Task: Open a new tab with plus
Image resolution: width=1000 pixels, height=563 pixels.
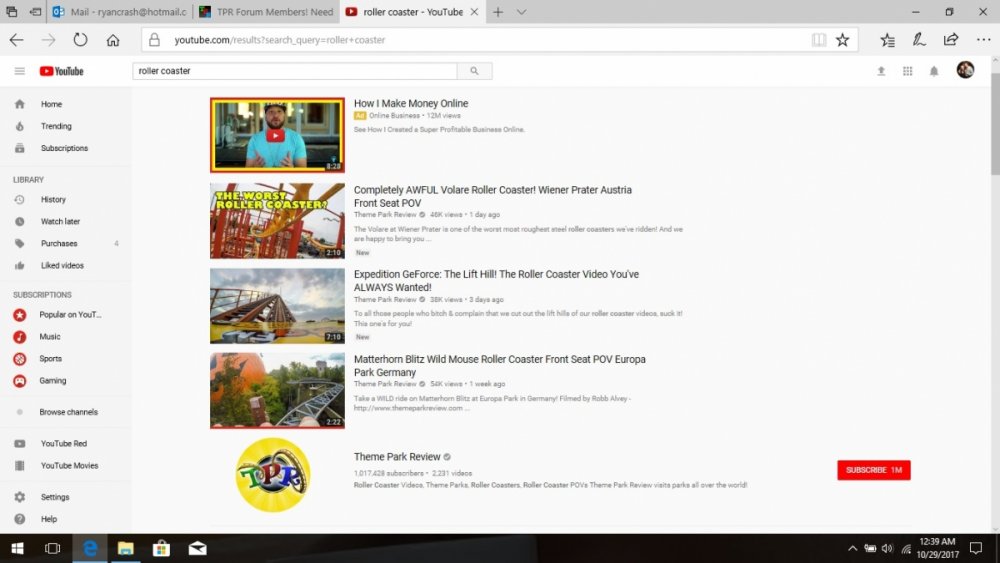Action: 498,11
